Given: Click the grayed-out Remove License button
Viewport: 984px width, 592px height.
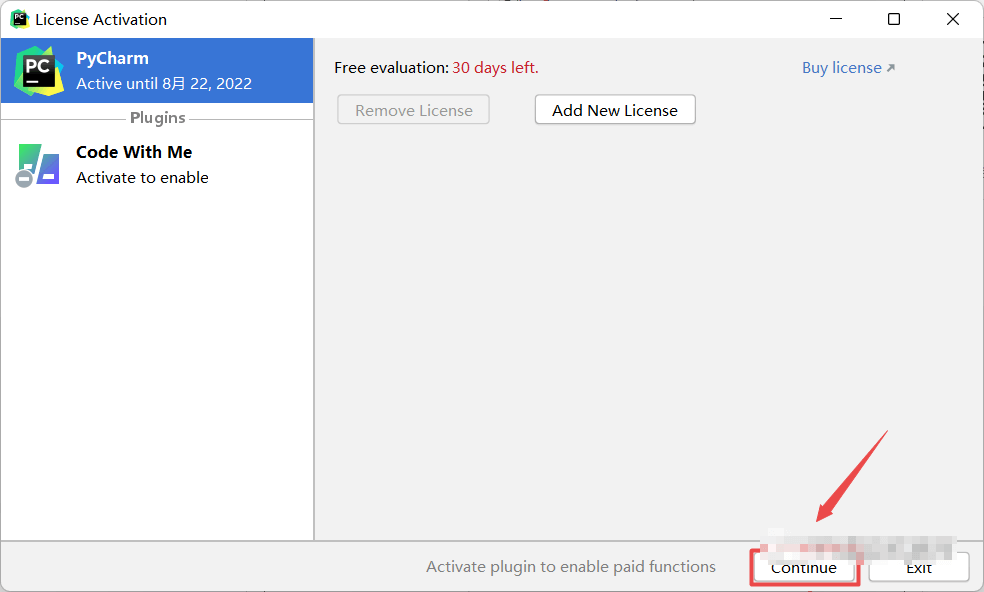Looking at the screenshot, I should click(413, 110).
